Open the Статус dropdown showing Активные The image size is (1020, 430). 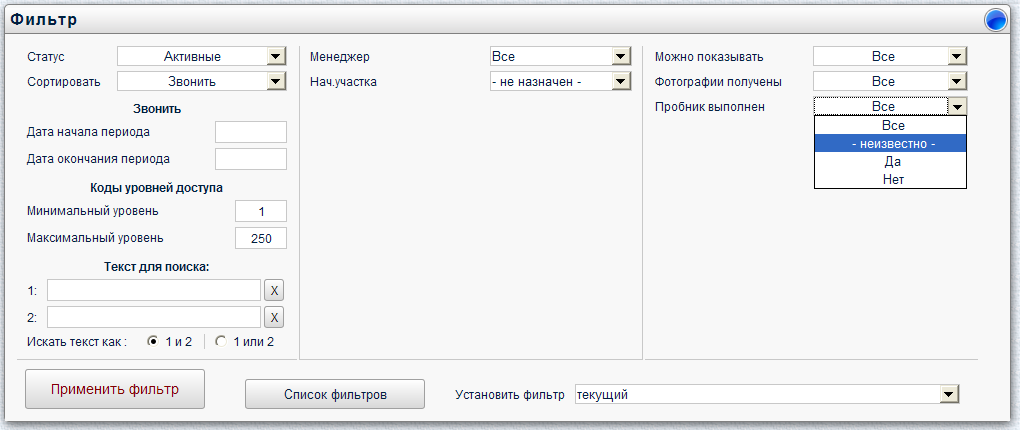pyautogui.click(x=202, y=57)
